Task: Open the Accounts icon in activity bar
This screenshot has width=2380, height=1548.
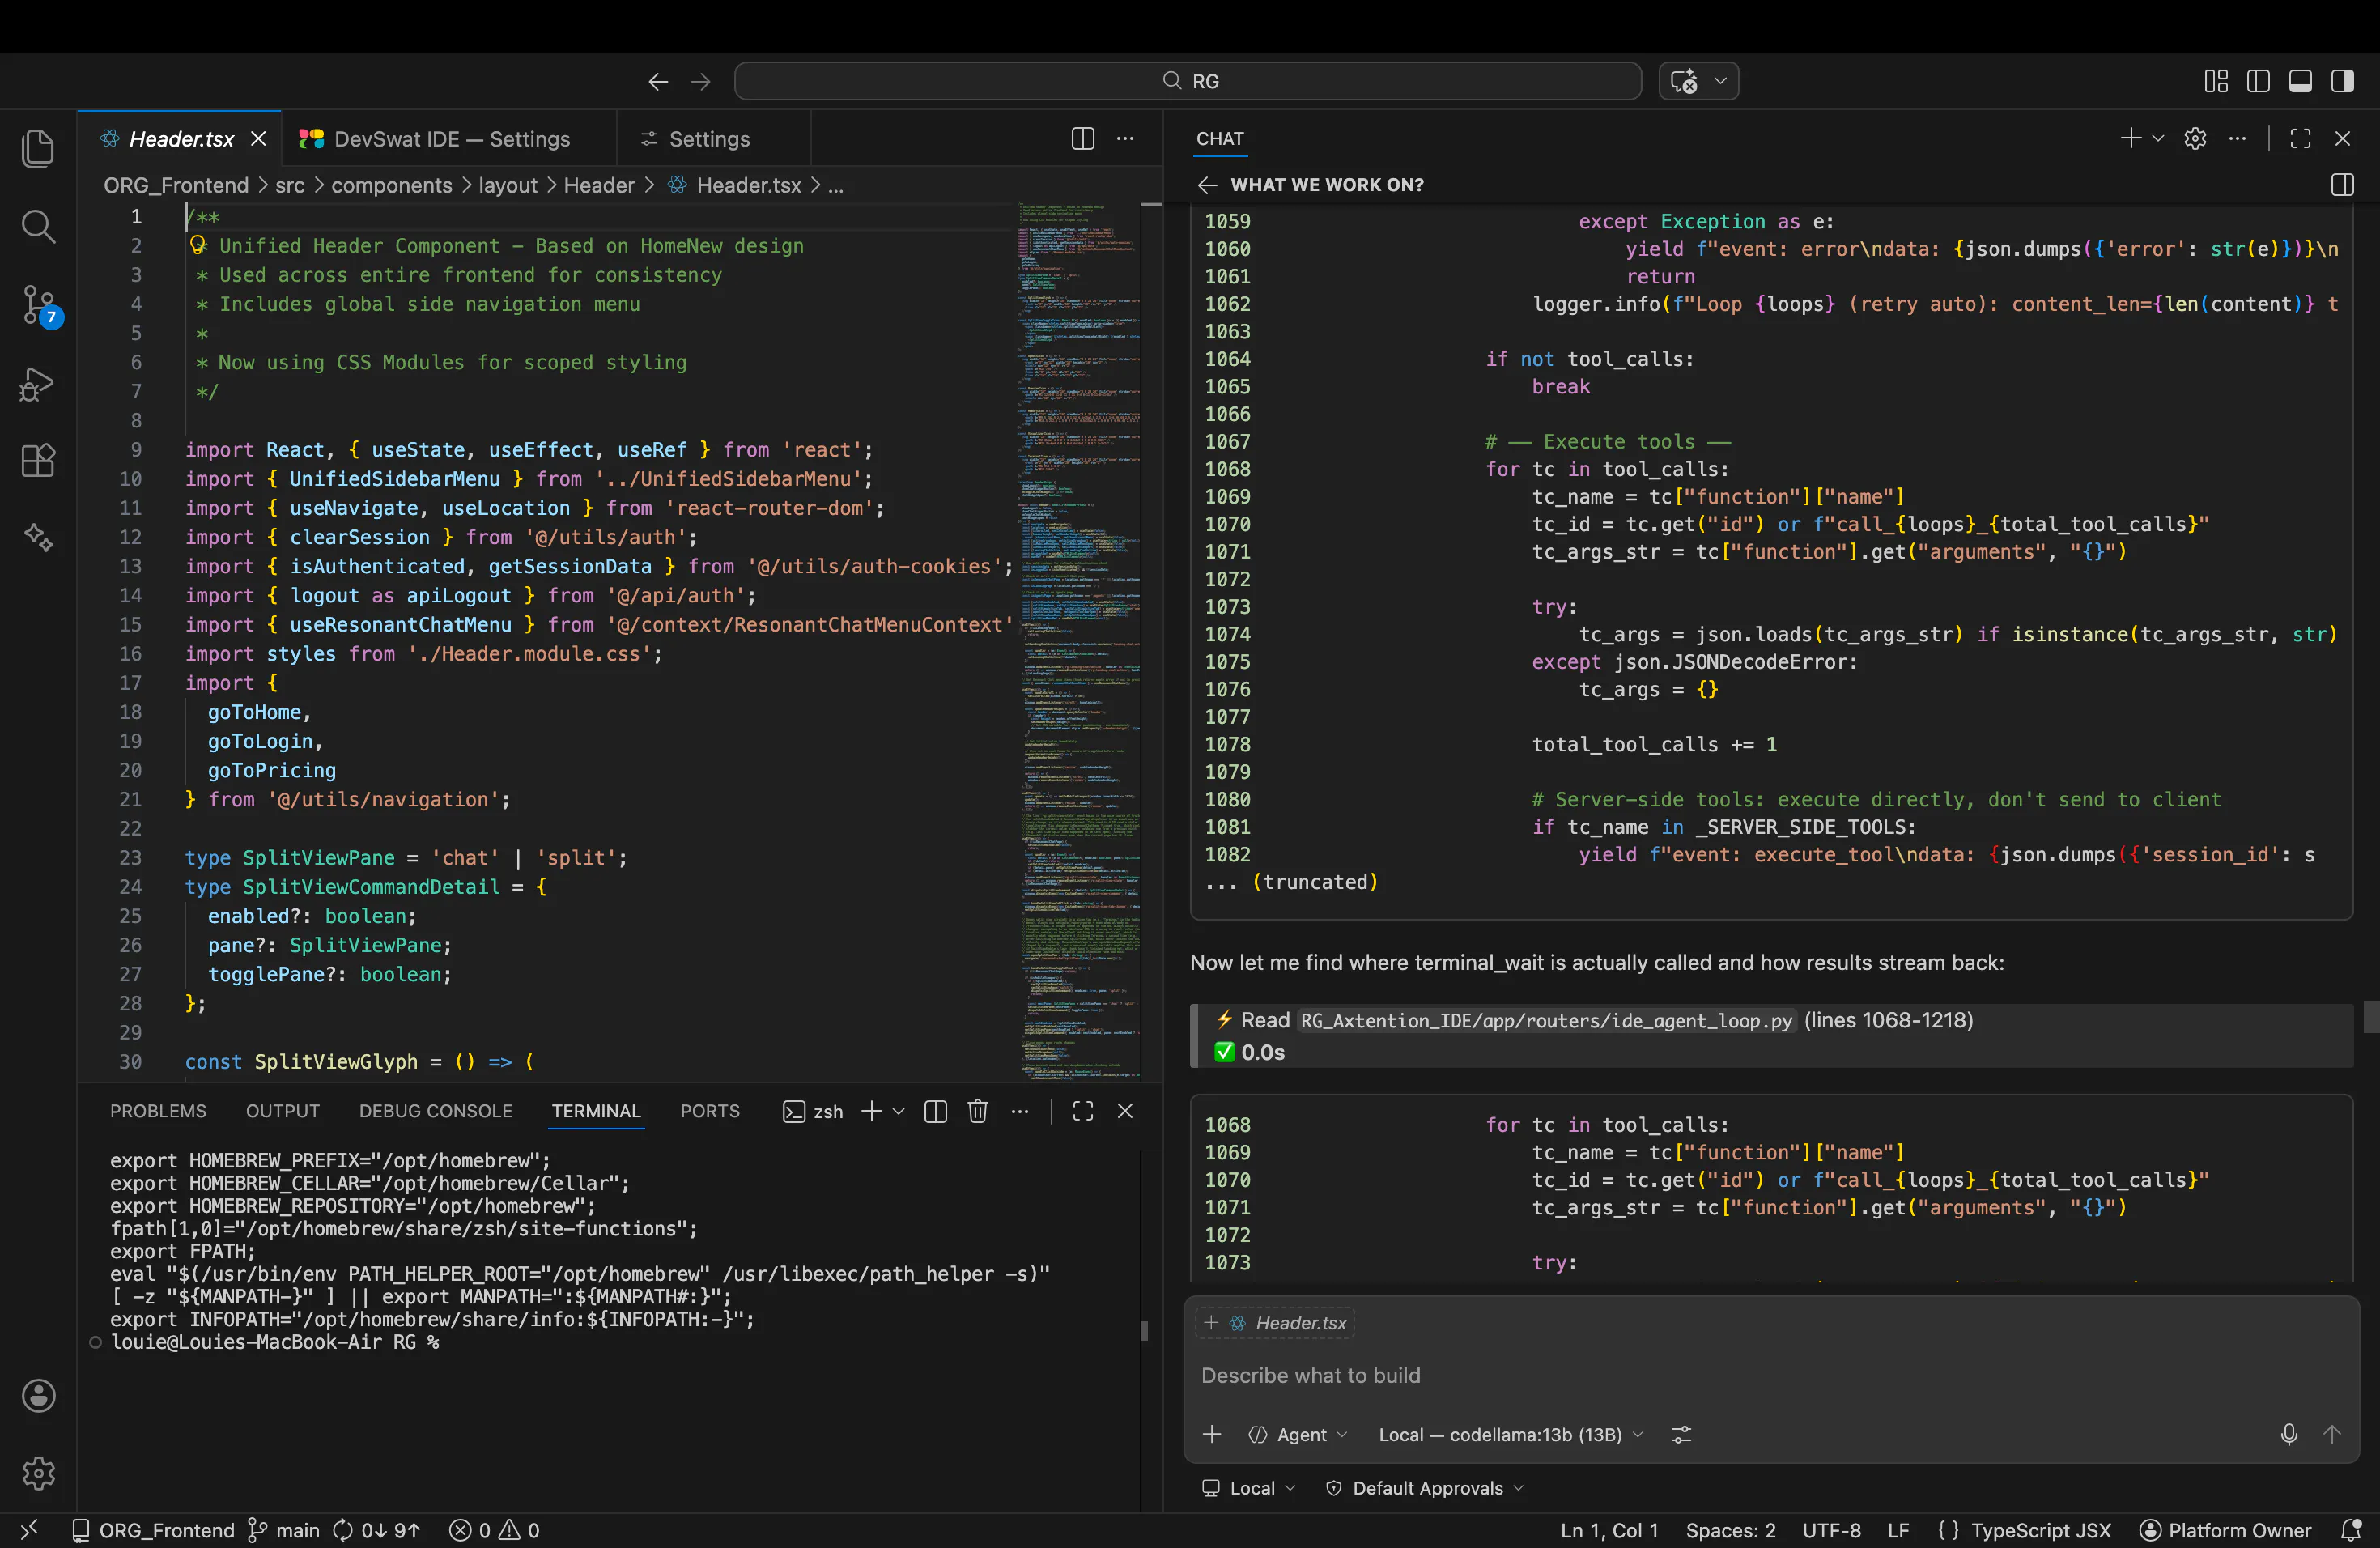Action: 38,1396
